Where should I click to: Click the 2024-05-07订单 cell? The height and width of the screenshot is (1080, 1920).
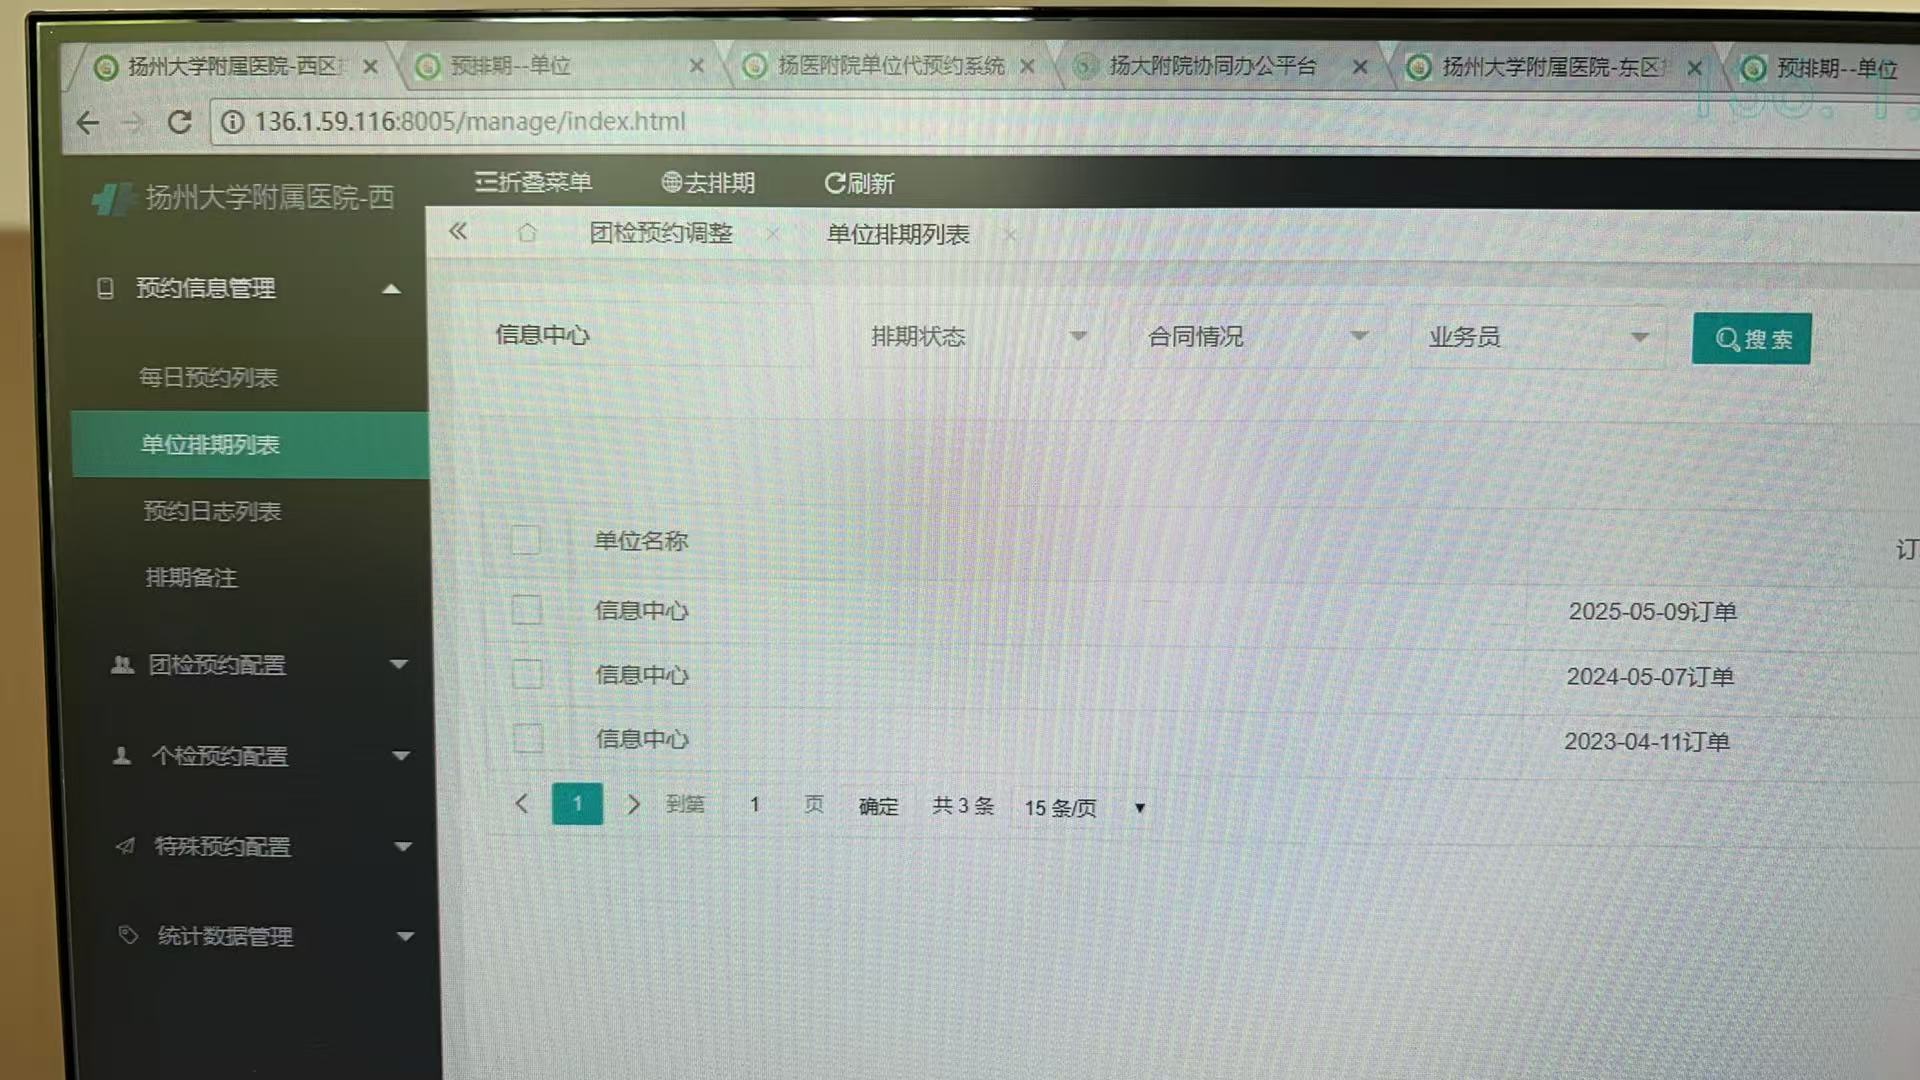pos(1650,677)
